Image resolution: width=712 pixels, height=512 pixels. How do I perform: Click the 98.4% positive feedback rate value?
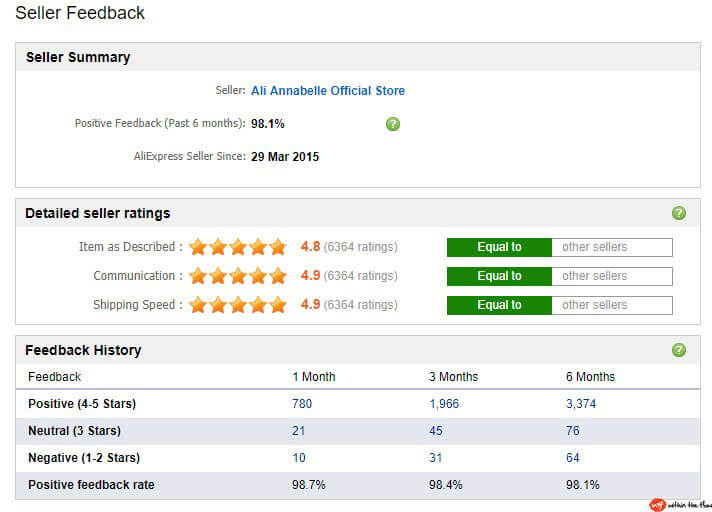point(446,485)
